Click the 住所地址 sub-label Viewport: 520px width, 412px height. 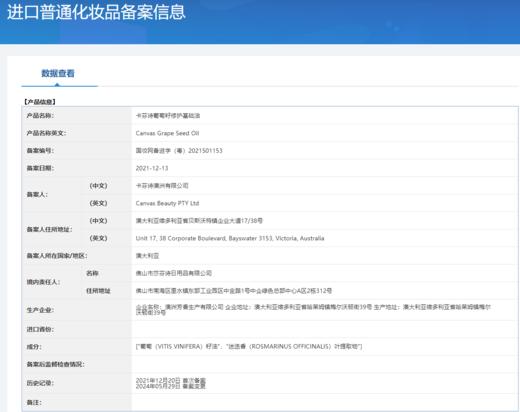click(x=98, y=291)
